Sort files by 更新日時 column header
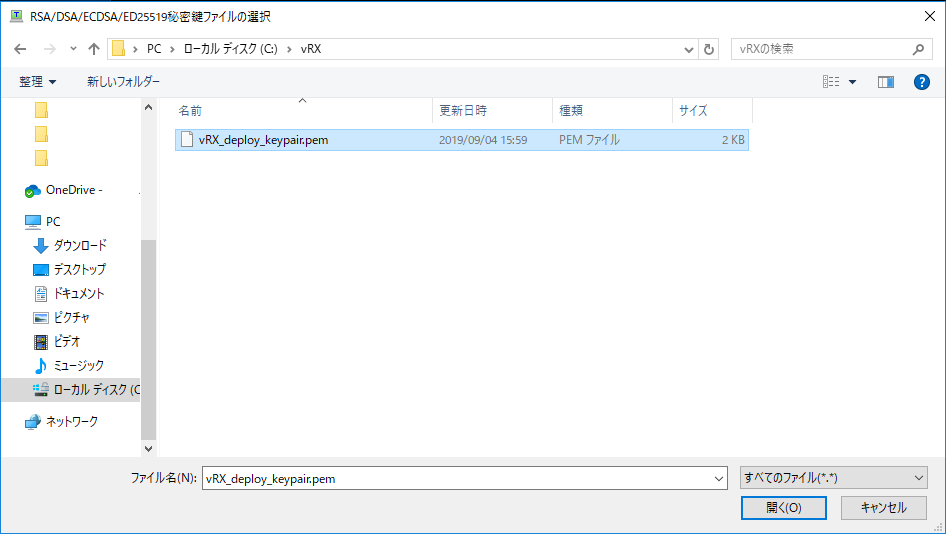 pos(463,111)
